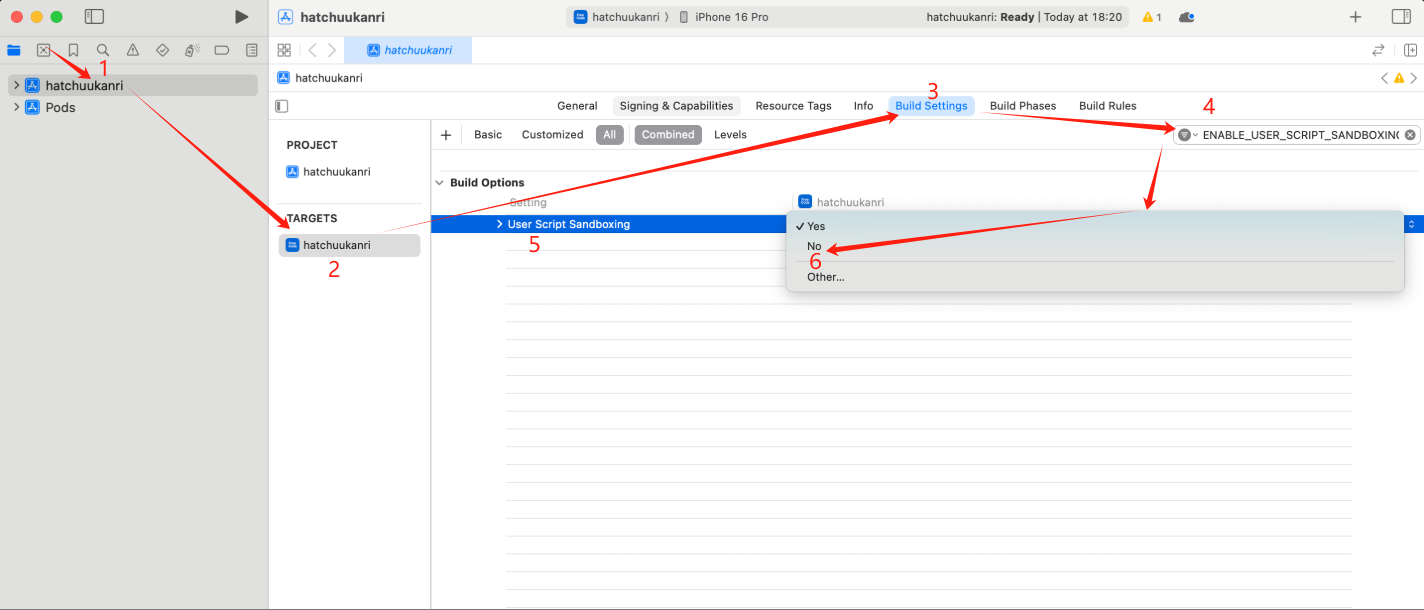Screen dimensions: 1424x610
Task: Switch to the General tab
Action: (577, 106)
